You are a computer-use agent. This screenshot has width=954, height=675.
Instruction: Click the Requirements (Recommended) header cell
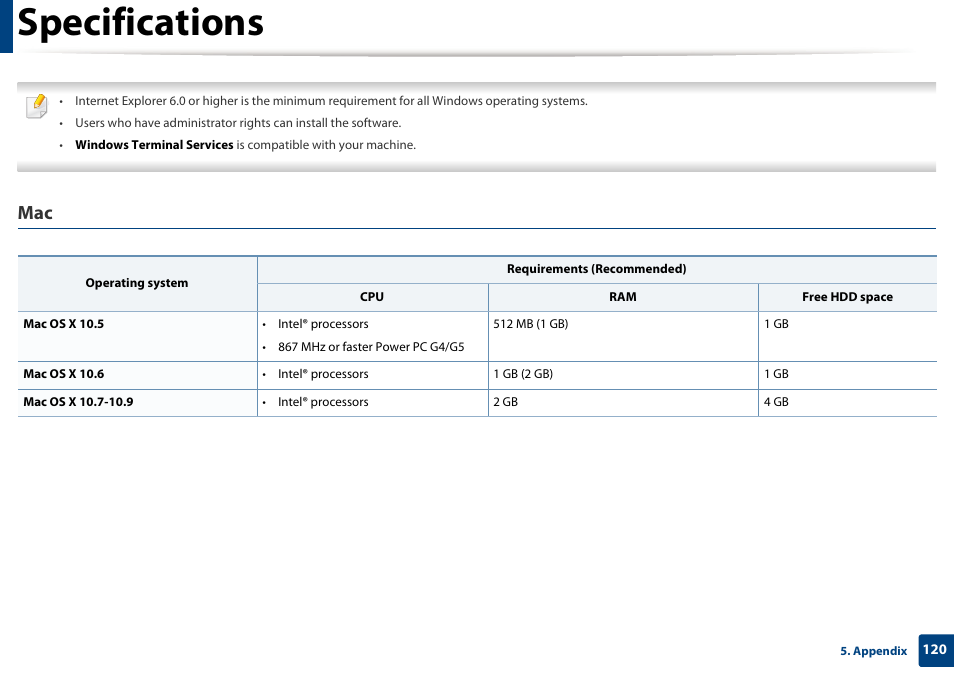coord(596,268)
